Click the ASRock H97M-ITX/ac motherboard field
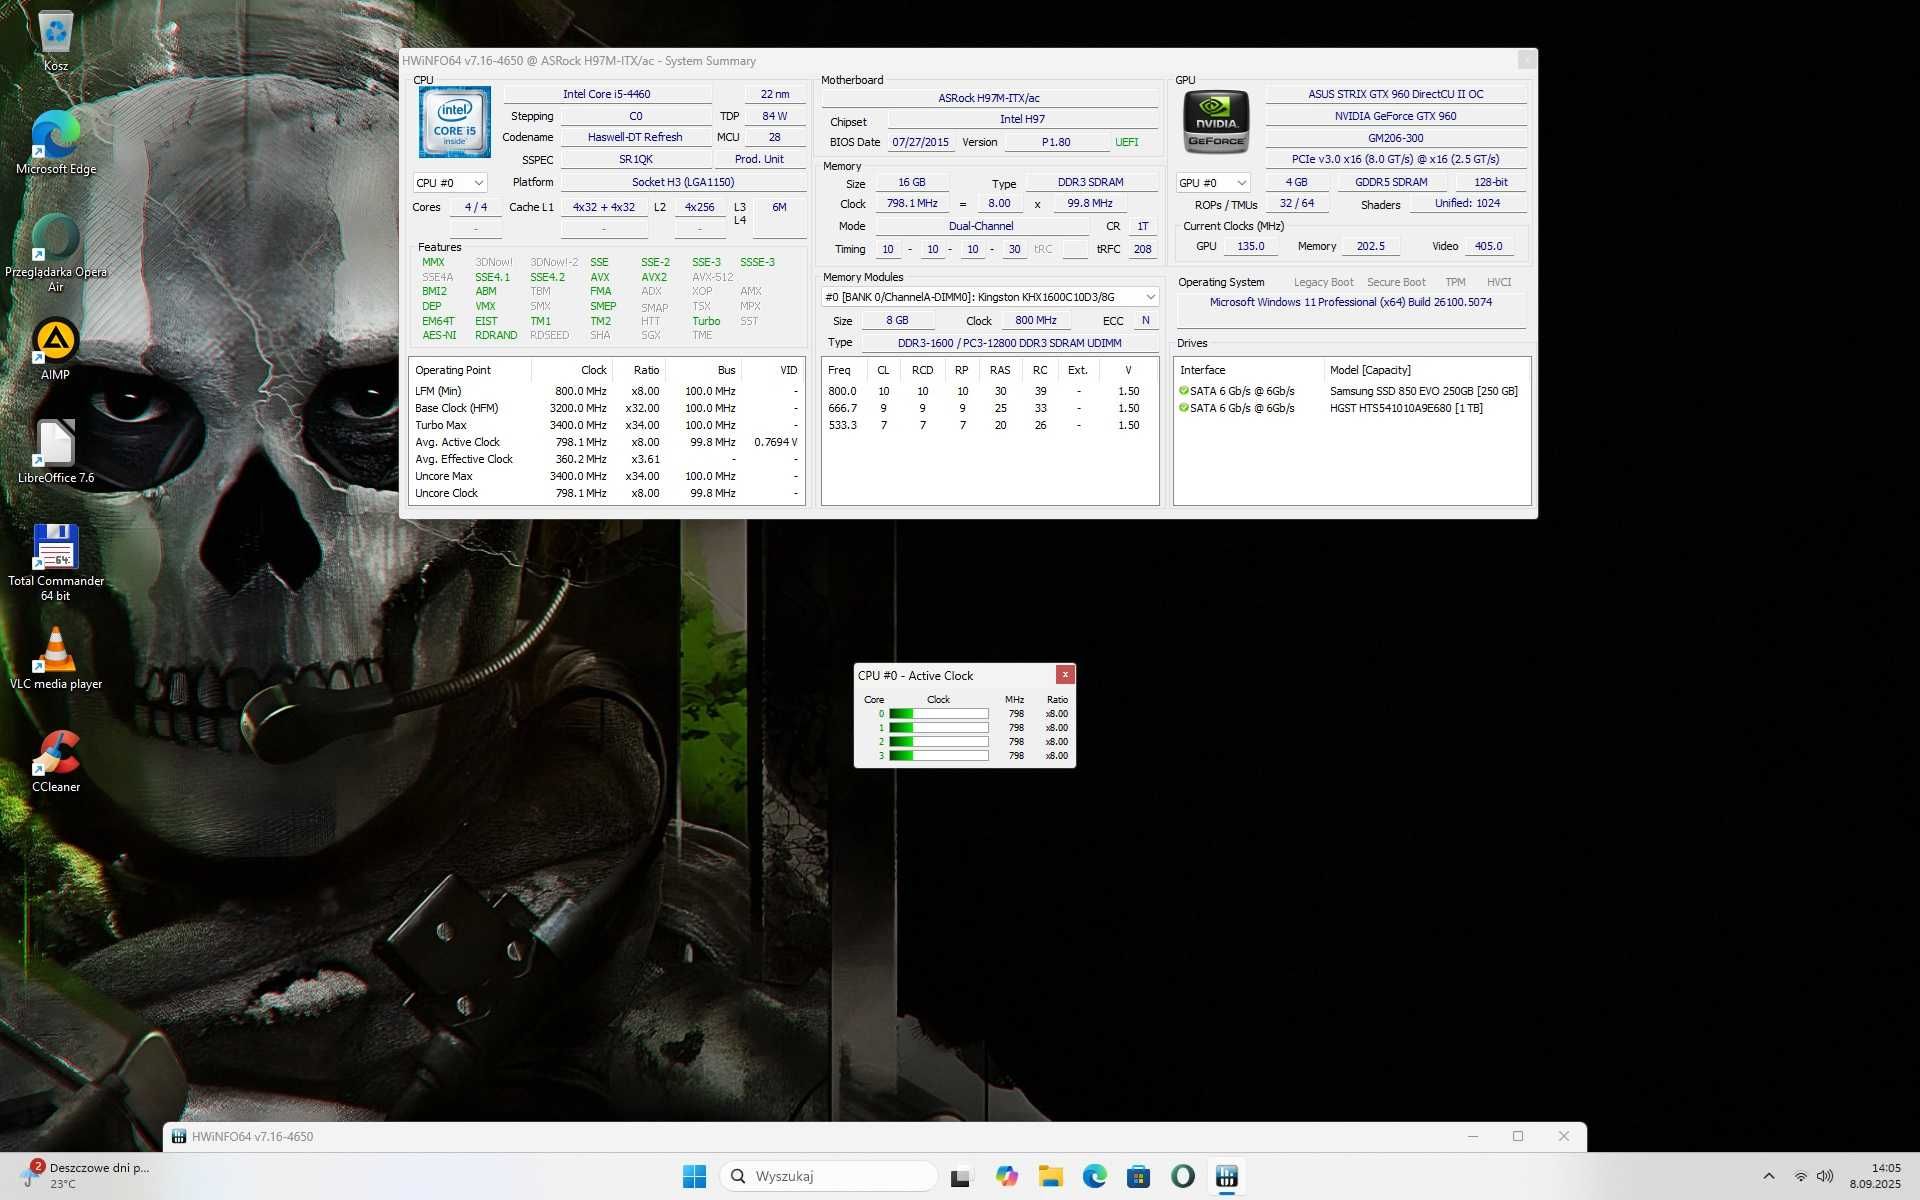The height and width of the screenshot is (1200, 1920). point(989,98)
